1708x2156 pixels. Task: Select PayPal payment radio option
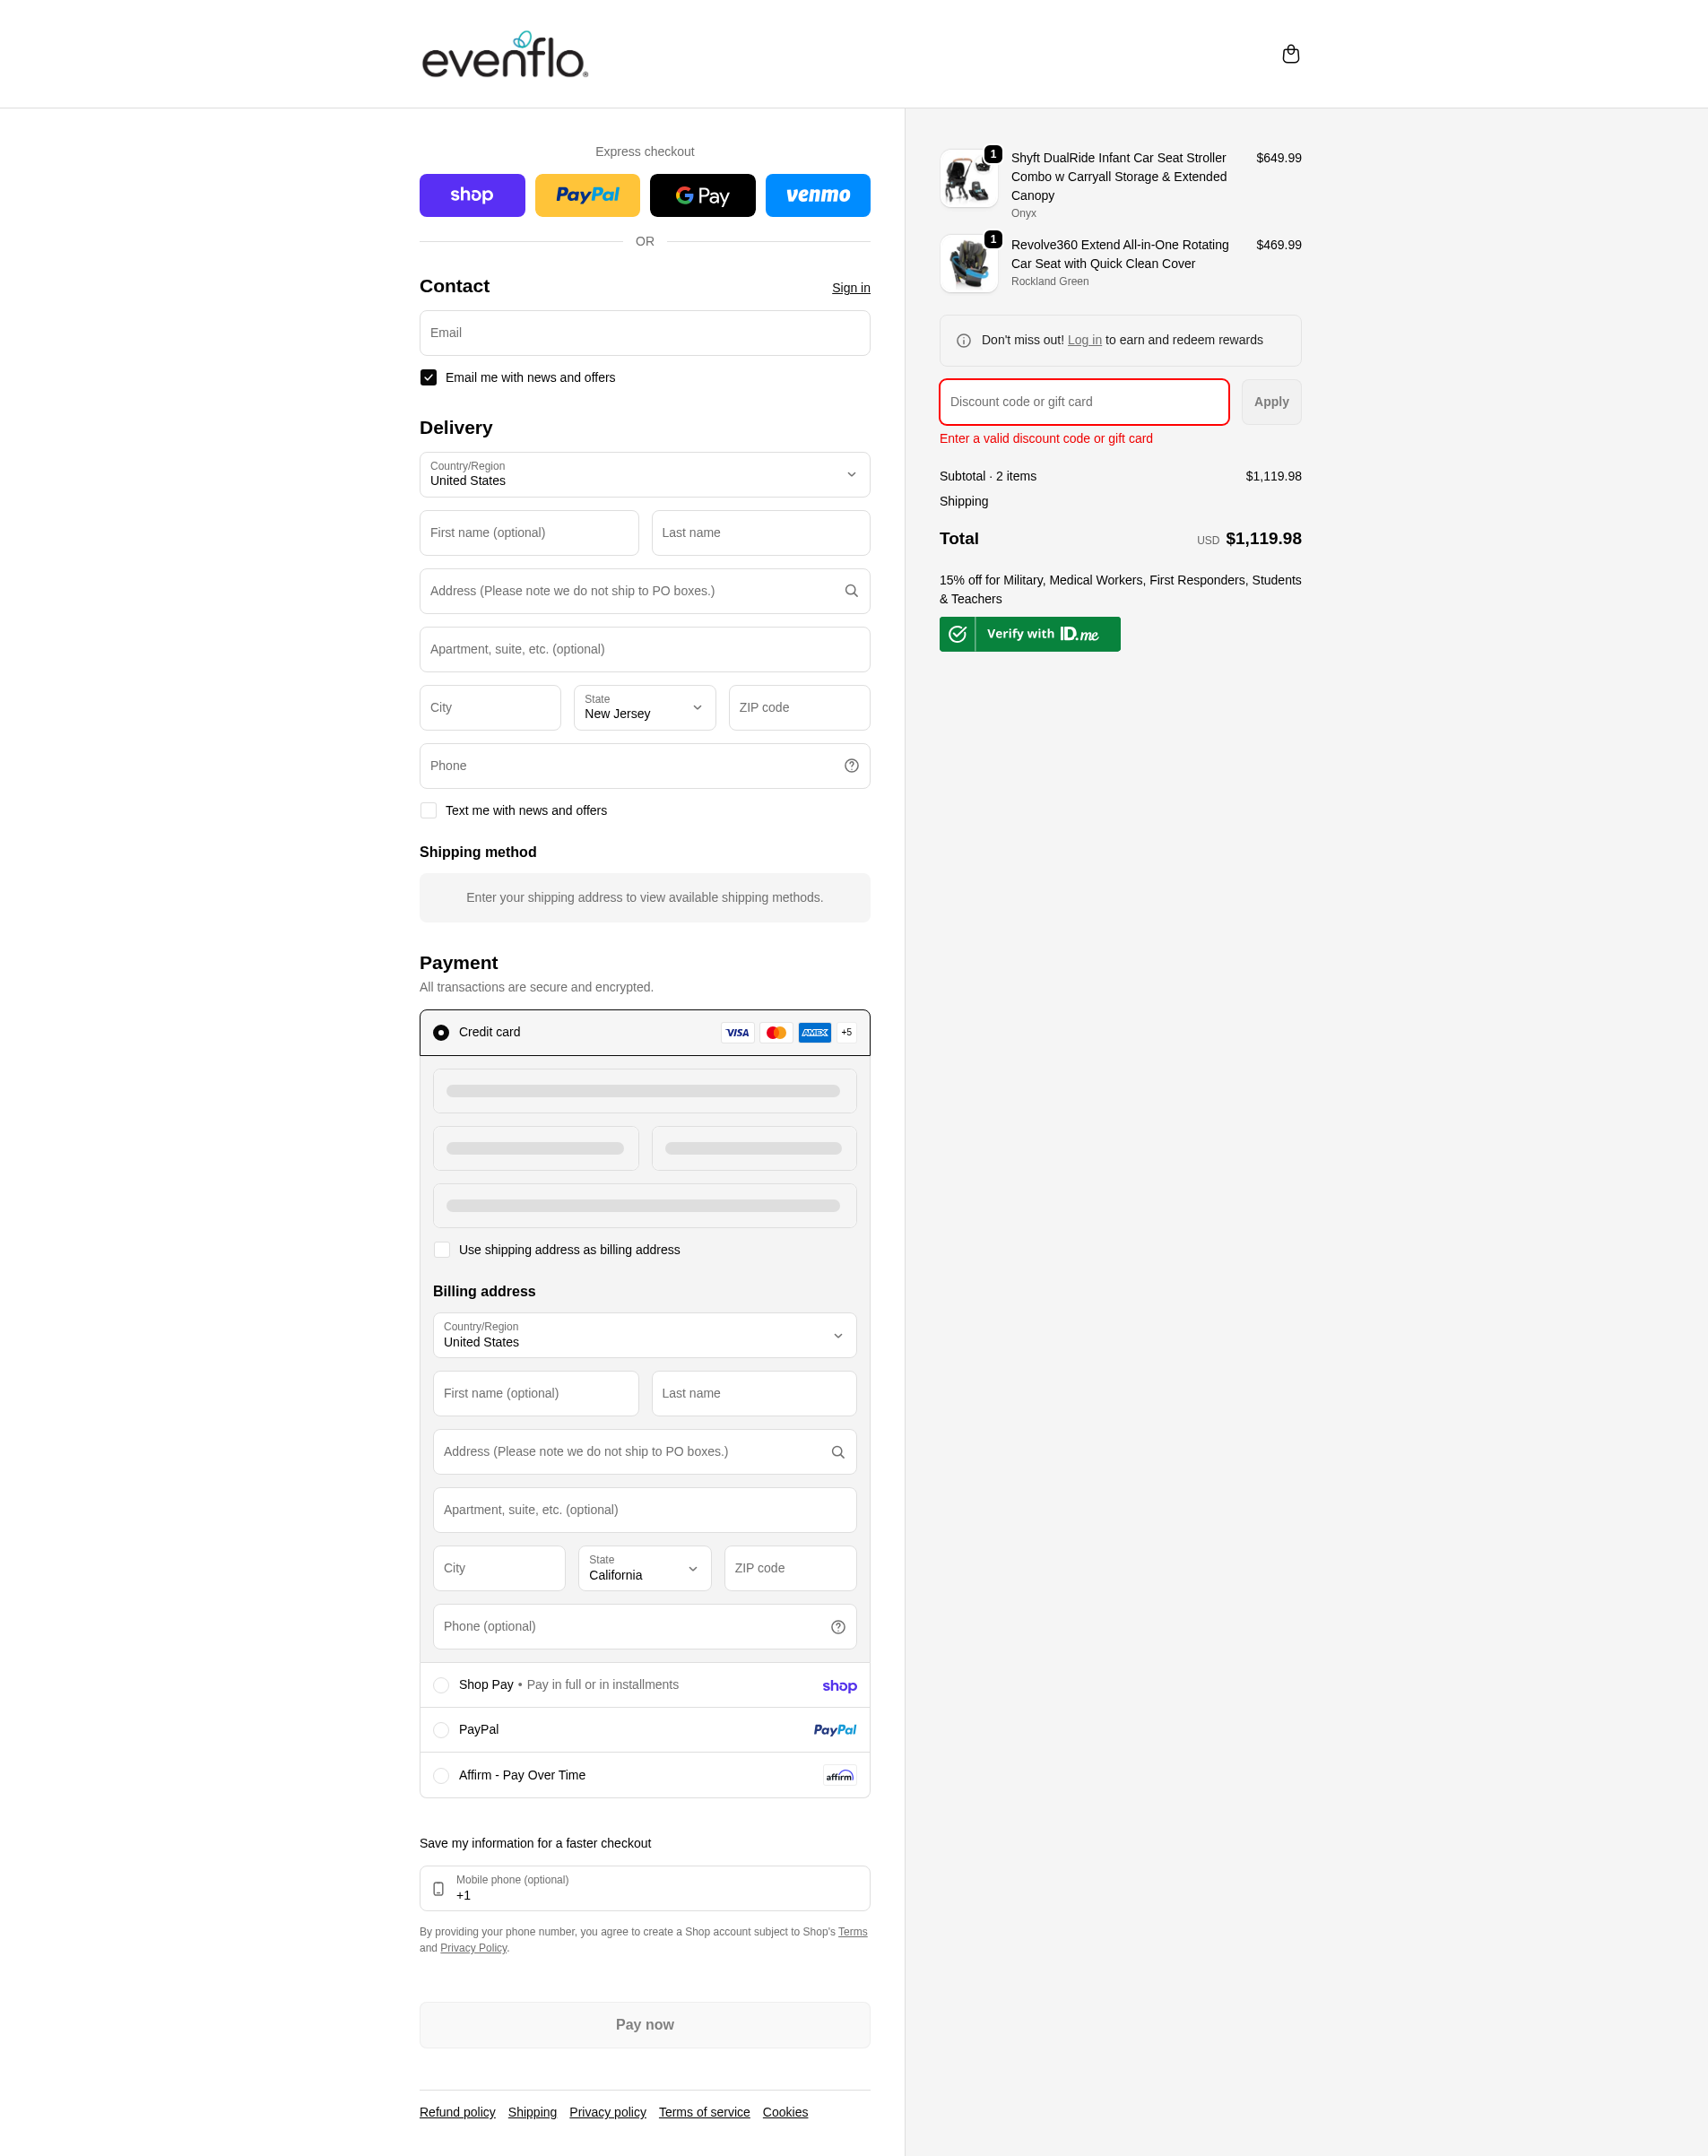point(441,1730)
